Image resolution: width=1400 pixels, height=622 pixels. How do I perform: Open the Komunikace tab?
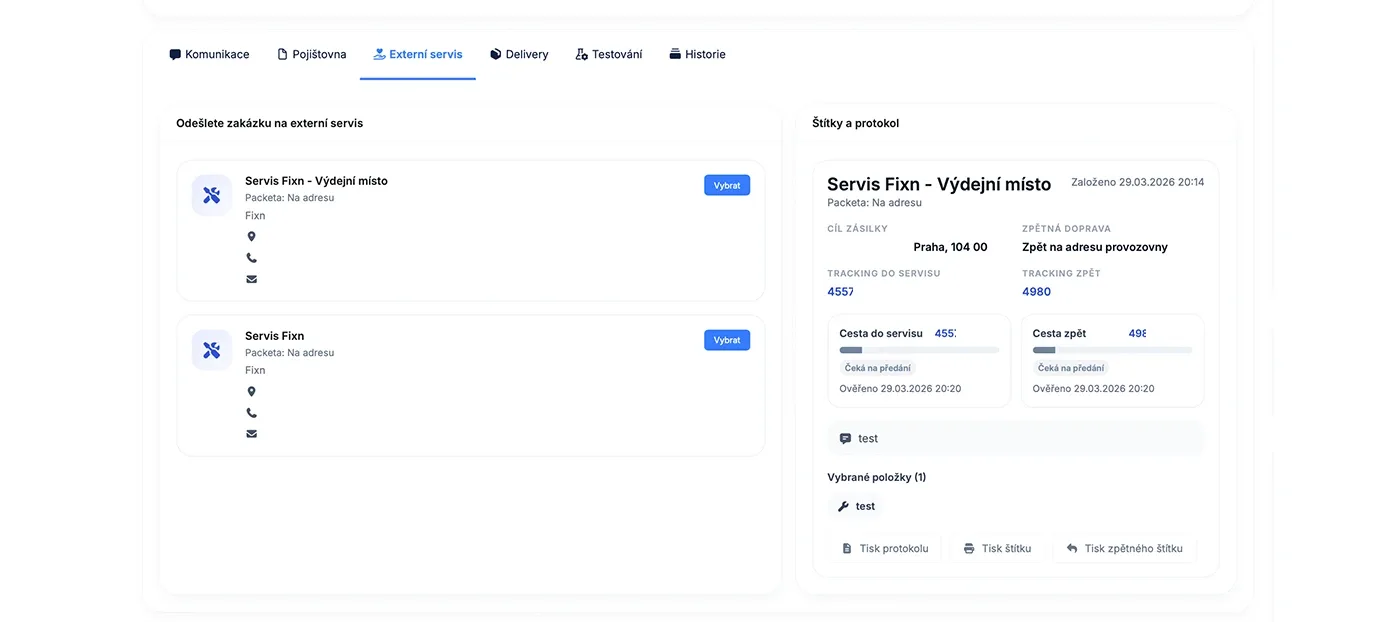coord(209,54)
